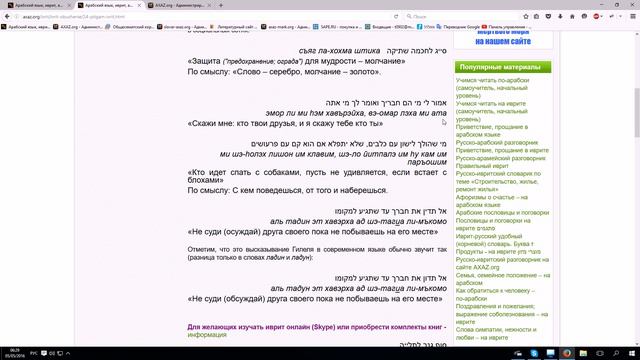Open the Переводчик Google bookmark
This screenshot has height=360, width=640.
[458, 27]
